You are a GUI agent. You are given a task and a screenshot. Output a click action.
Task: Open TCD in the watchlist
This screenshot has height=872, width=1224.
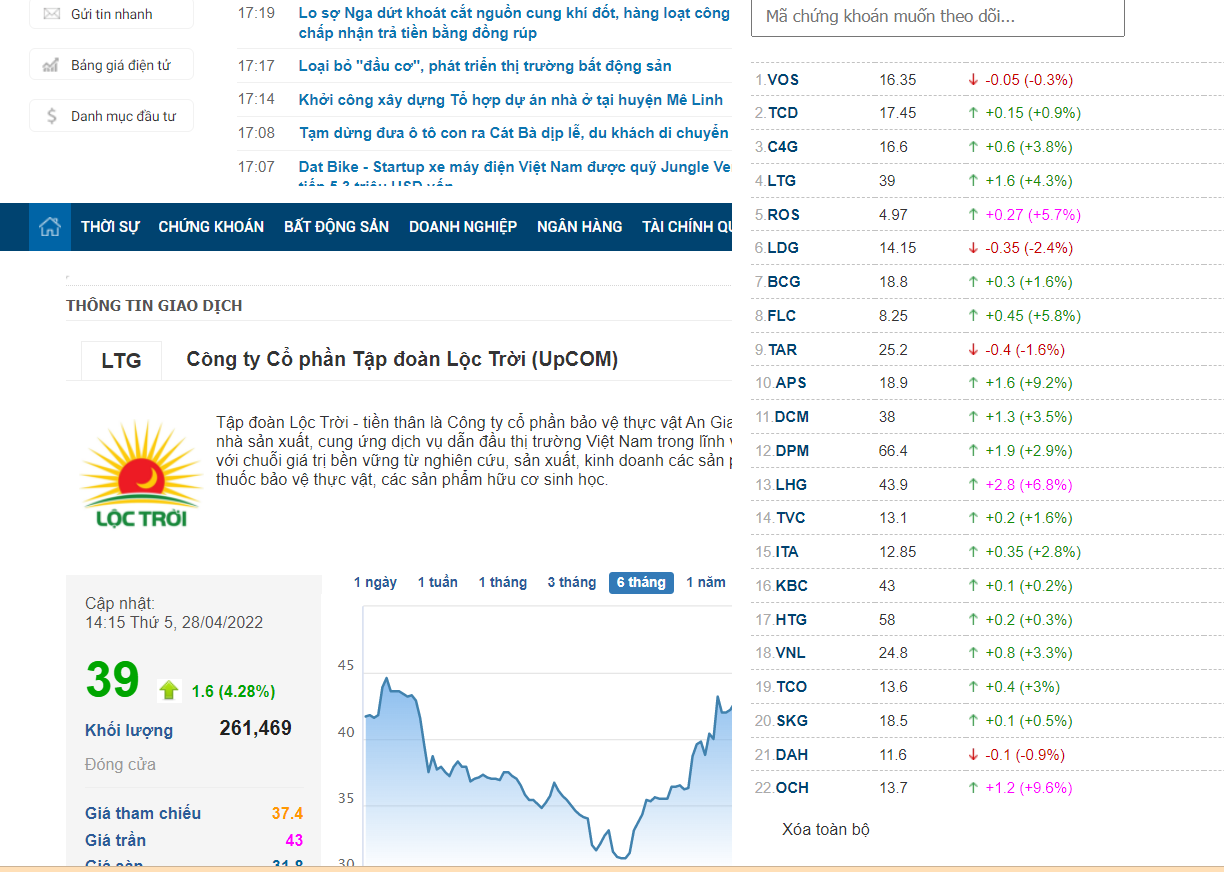point(783,113)
